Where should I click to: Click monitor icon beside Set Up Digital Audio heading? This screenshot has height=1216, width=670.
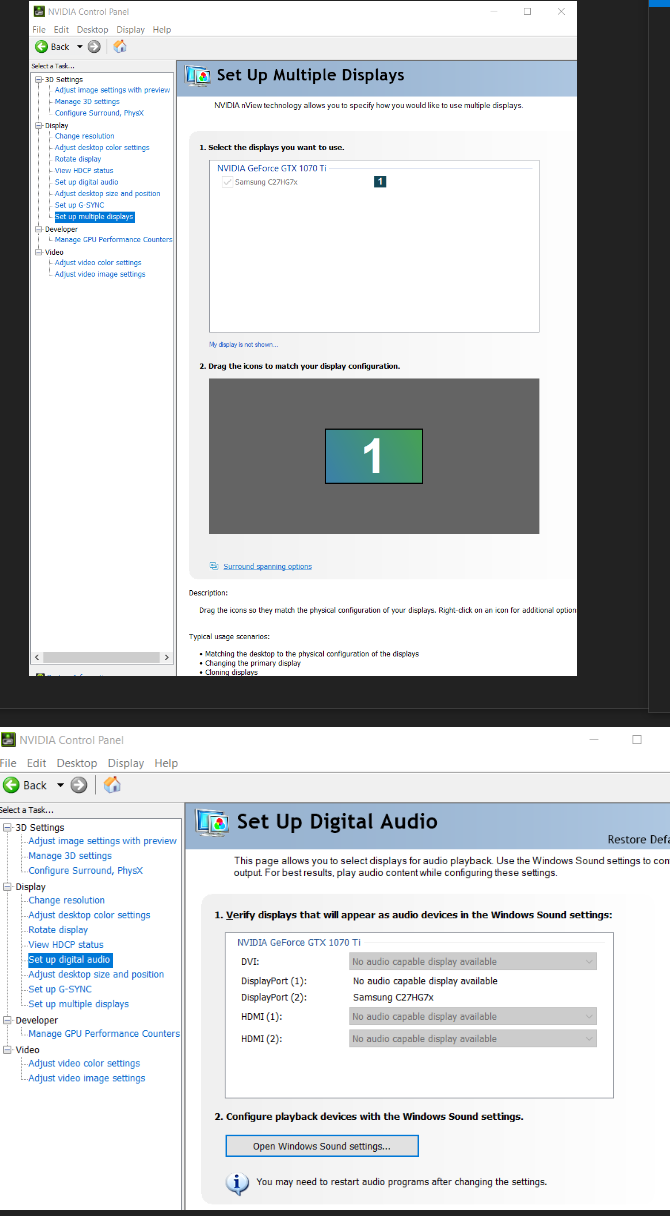(214, 822)
